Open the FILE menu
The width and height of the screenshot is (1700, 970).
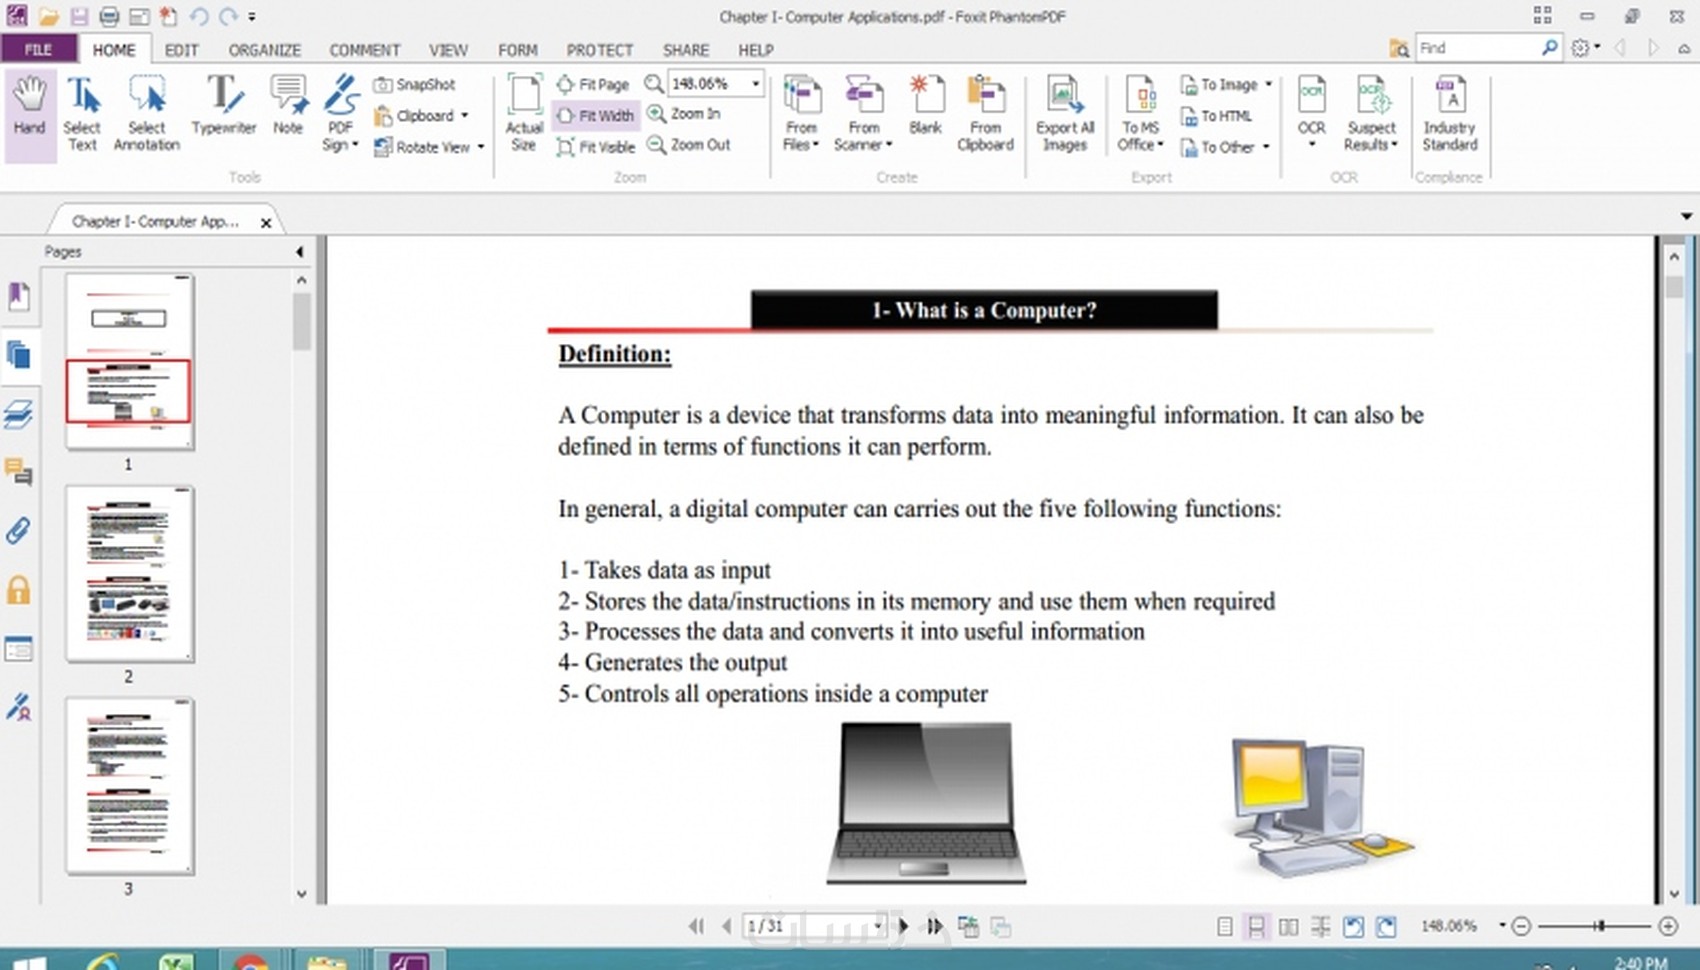pyautogui.click(x=38, y=49)
